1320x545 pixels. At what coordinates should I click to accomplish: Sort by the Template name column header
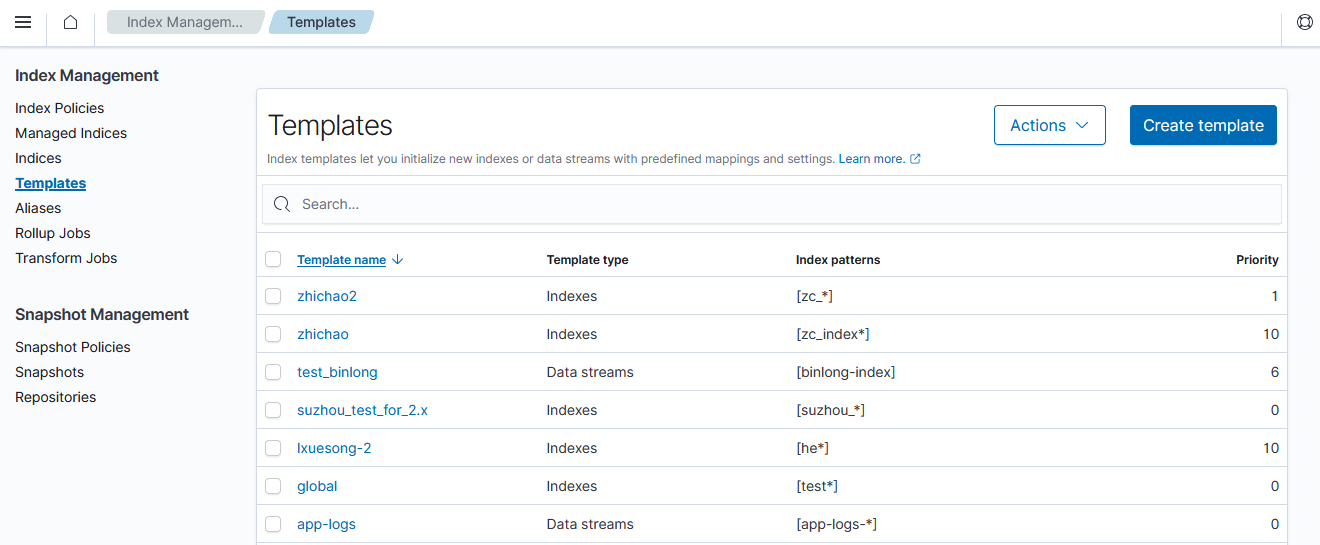[x=341, y=259]
